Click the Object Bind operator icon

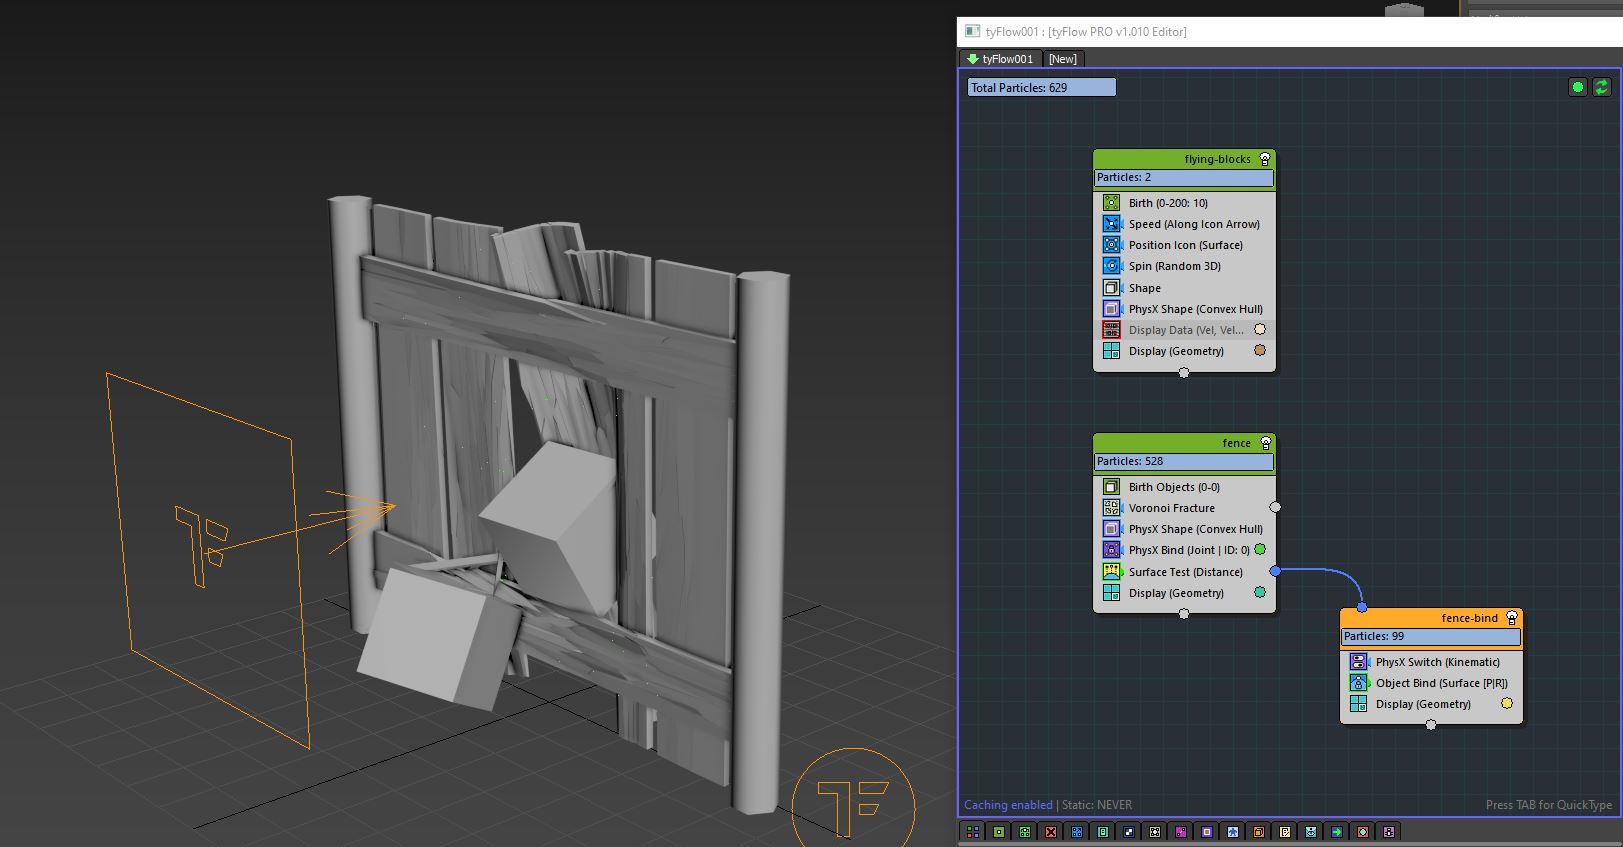[1358, 683]
